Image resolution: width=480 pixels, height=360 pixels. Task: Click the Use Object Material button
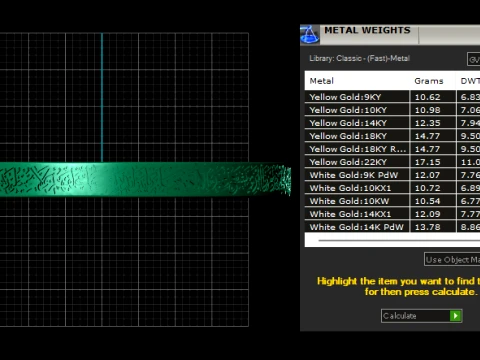point(452,259)
